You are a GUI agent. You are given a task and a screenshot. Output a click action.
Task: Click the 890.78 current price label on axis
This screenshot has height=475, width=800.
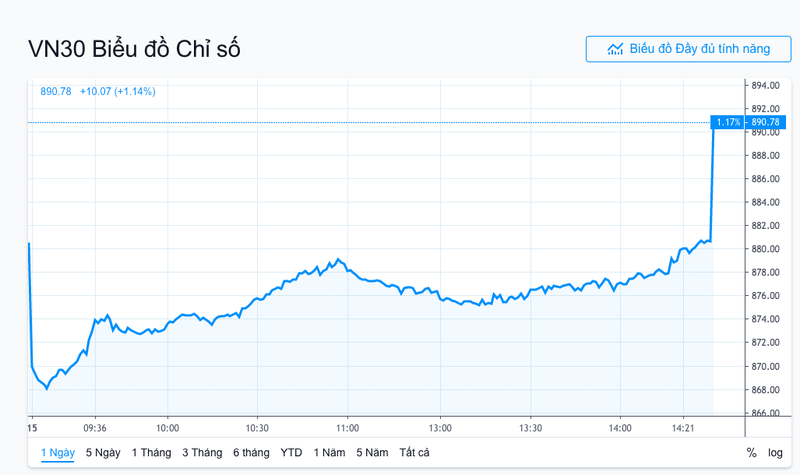[x=765, y=122]
